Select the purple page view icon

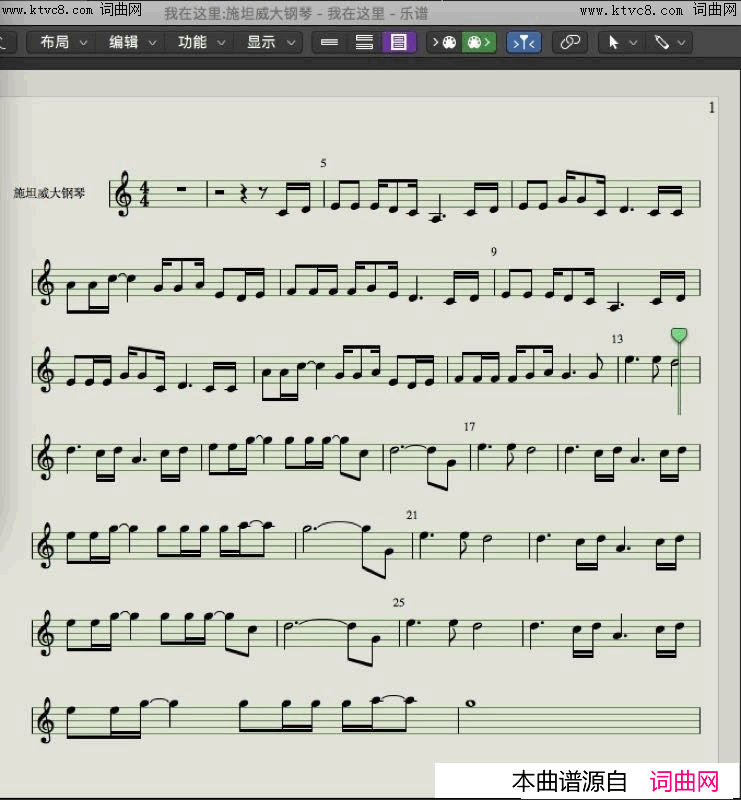[399, 42]
